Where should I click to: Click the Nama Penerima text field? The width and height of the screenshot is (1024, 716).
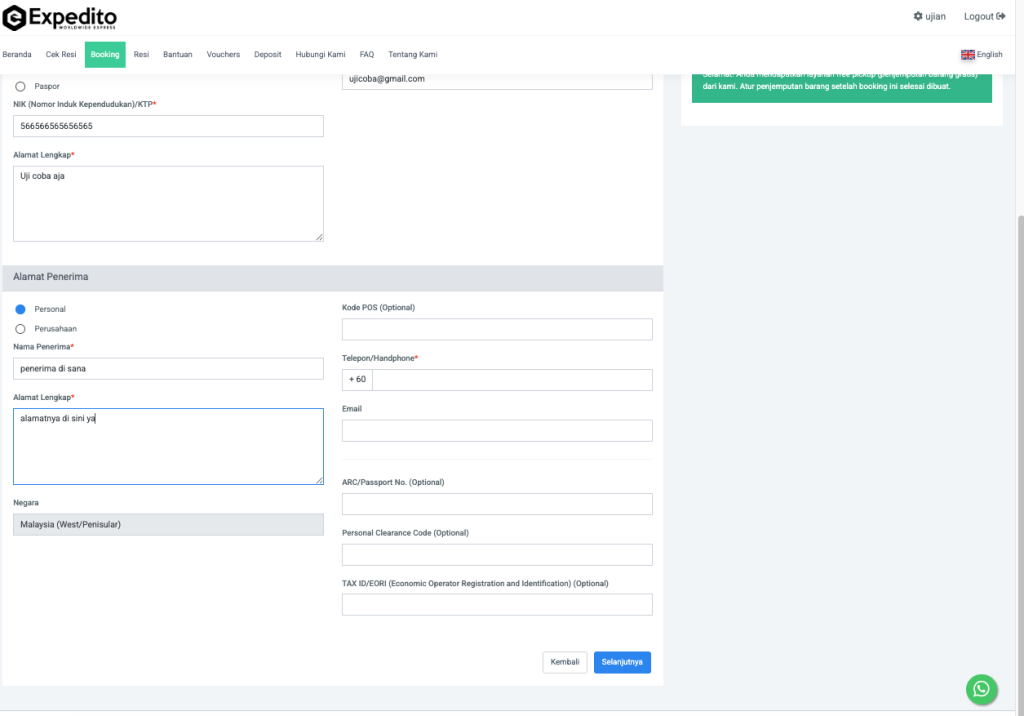[168, 369]
